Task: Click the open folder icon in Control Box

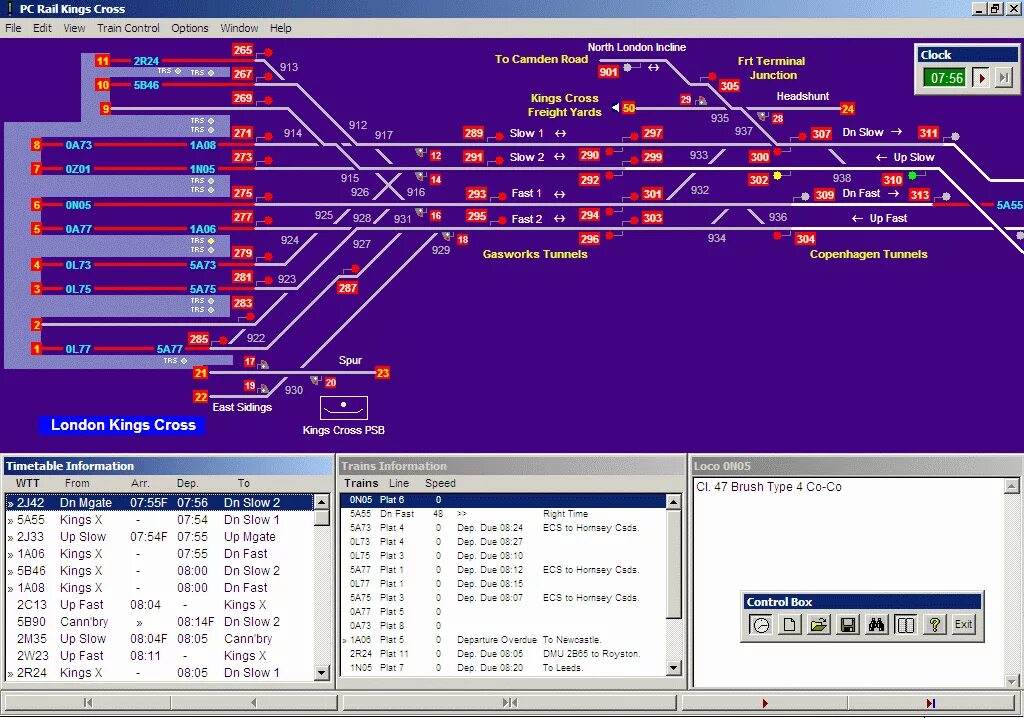Action: (818, 625)
